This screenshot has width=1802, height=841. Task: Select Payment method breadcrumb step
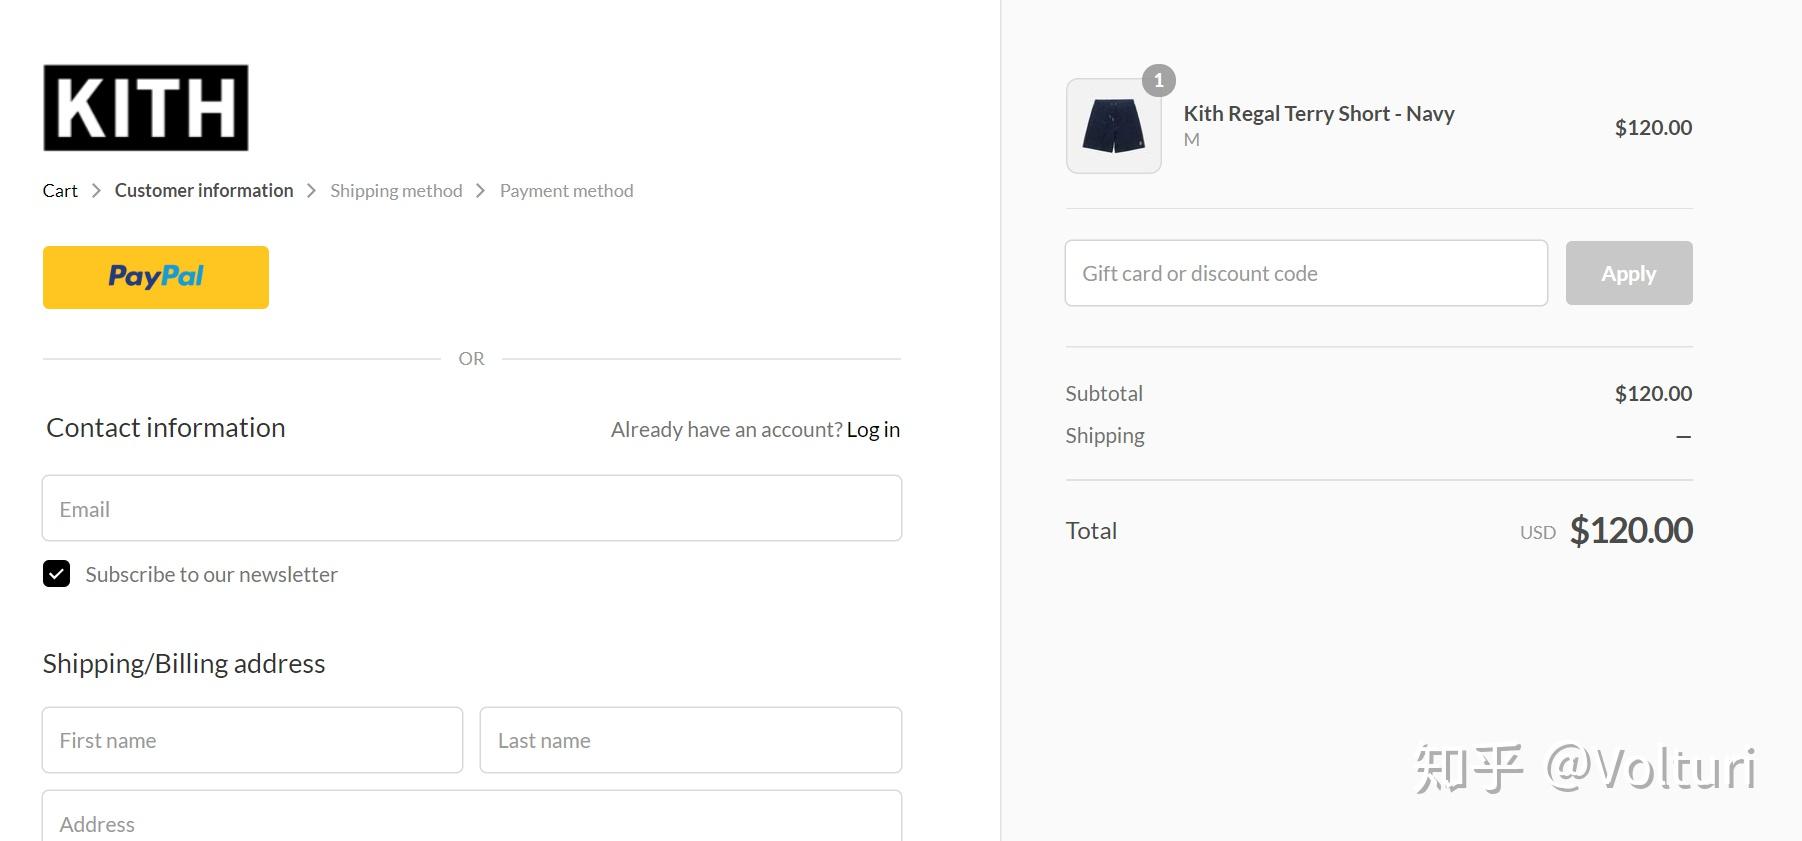(566, 191)
